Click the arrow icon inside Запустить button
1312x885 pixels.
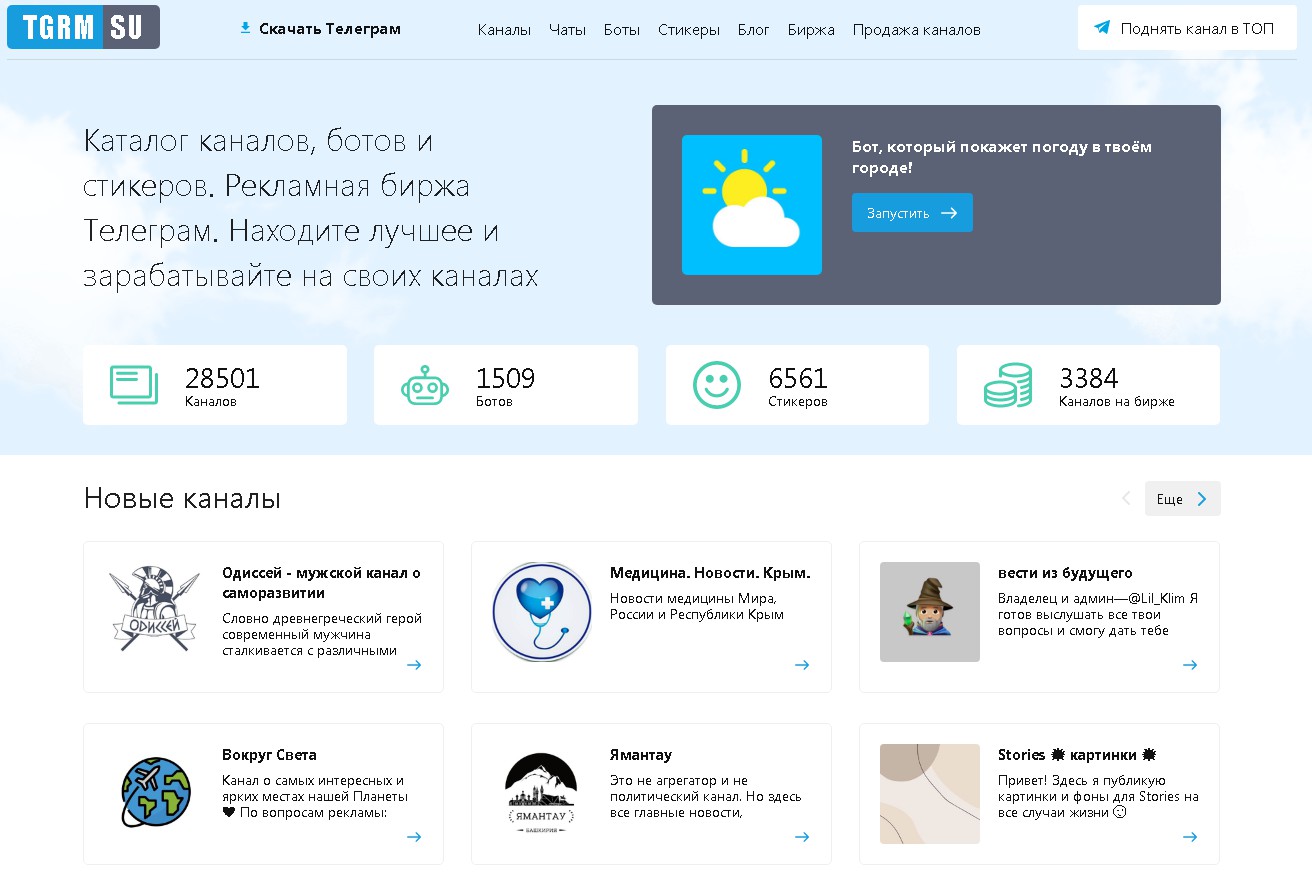(x=949, y=213)
